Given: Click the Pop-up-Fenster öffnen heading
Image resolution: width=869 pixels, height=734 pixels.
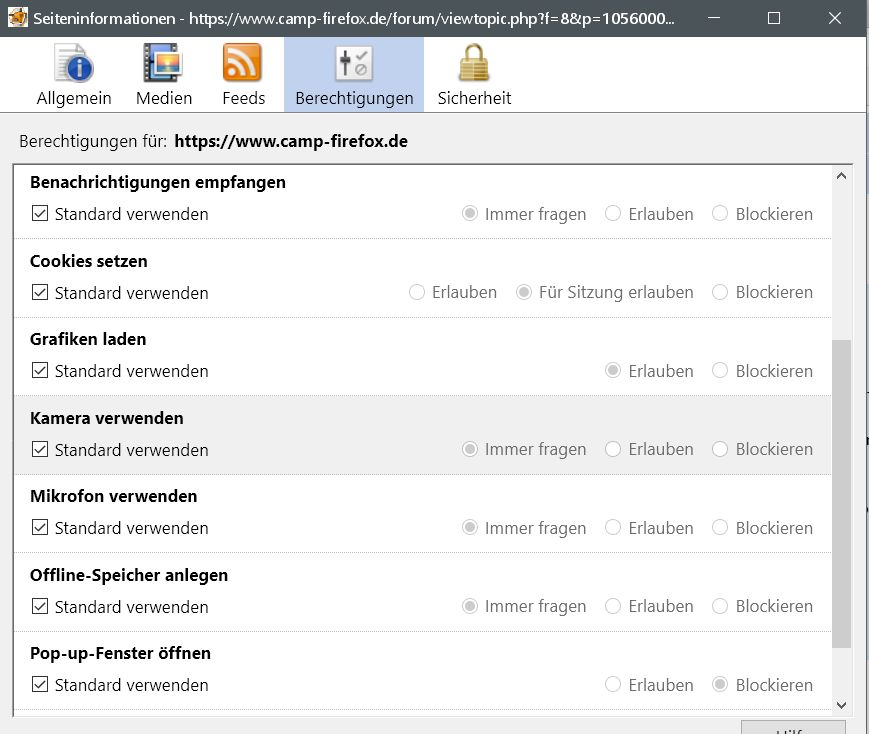Looking at the screenshot, I should pyautogui.click(x=120, y=654).
